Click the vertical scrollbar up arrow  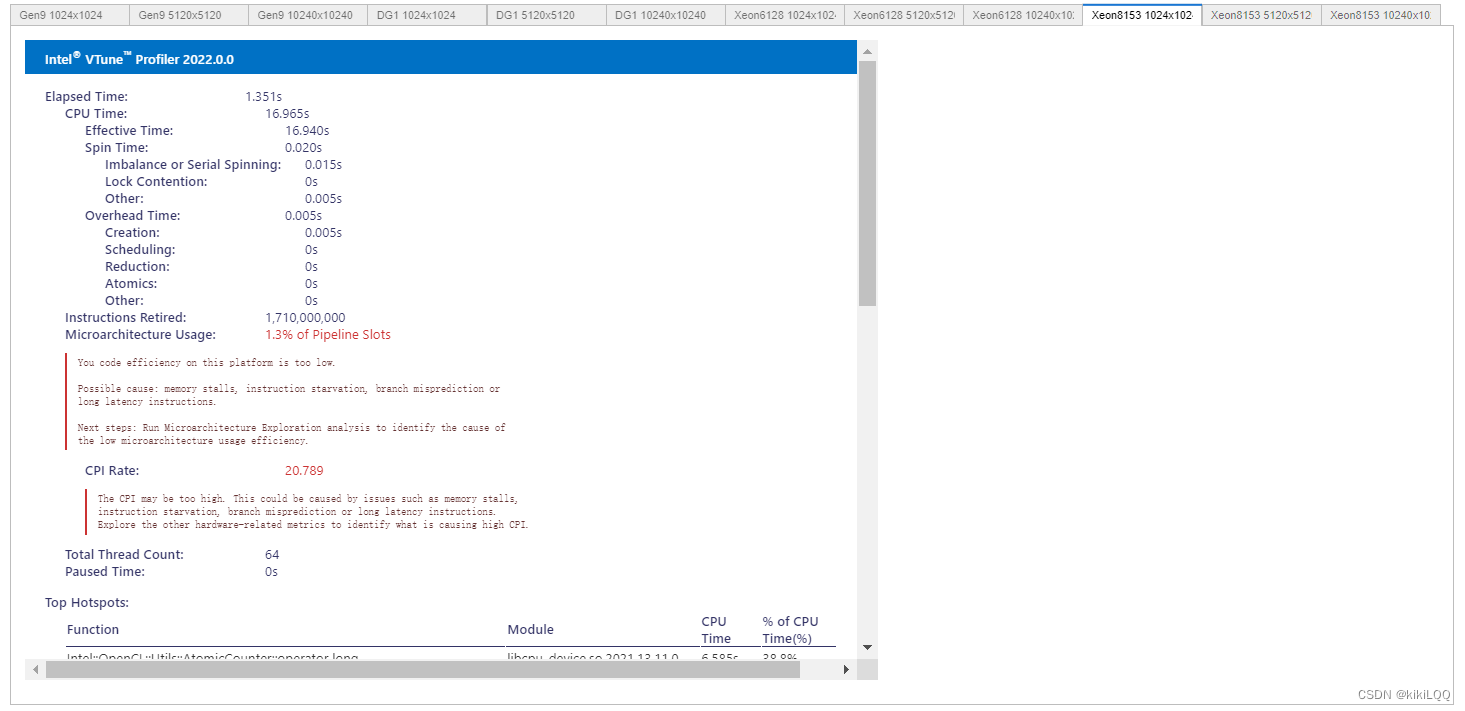click(867, 50)
